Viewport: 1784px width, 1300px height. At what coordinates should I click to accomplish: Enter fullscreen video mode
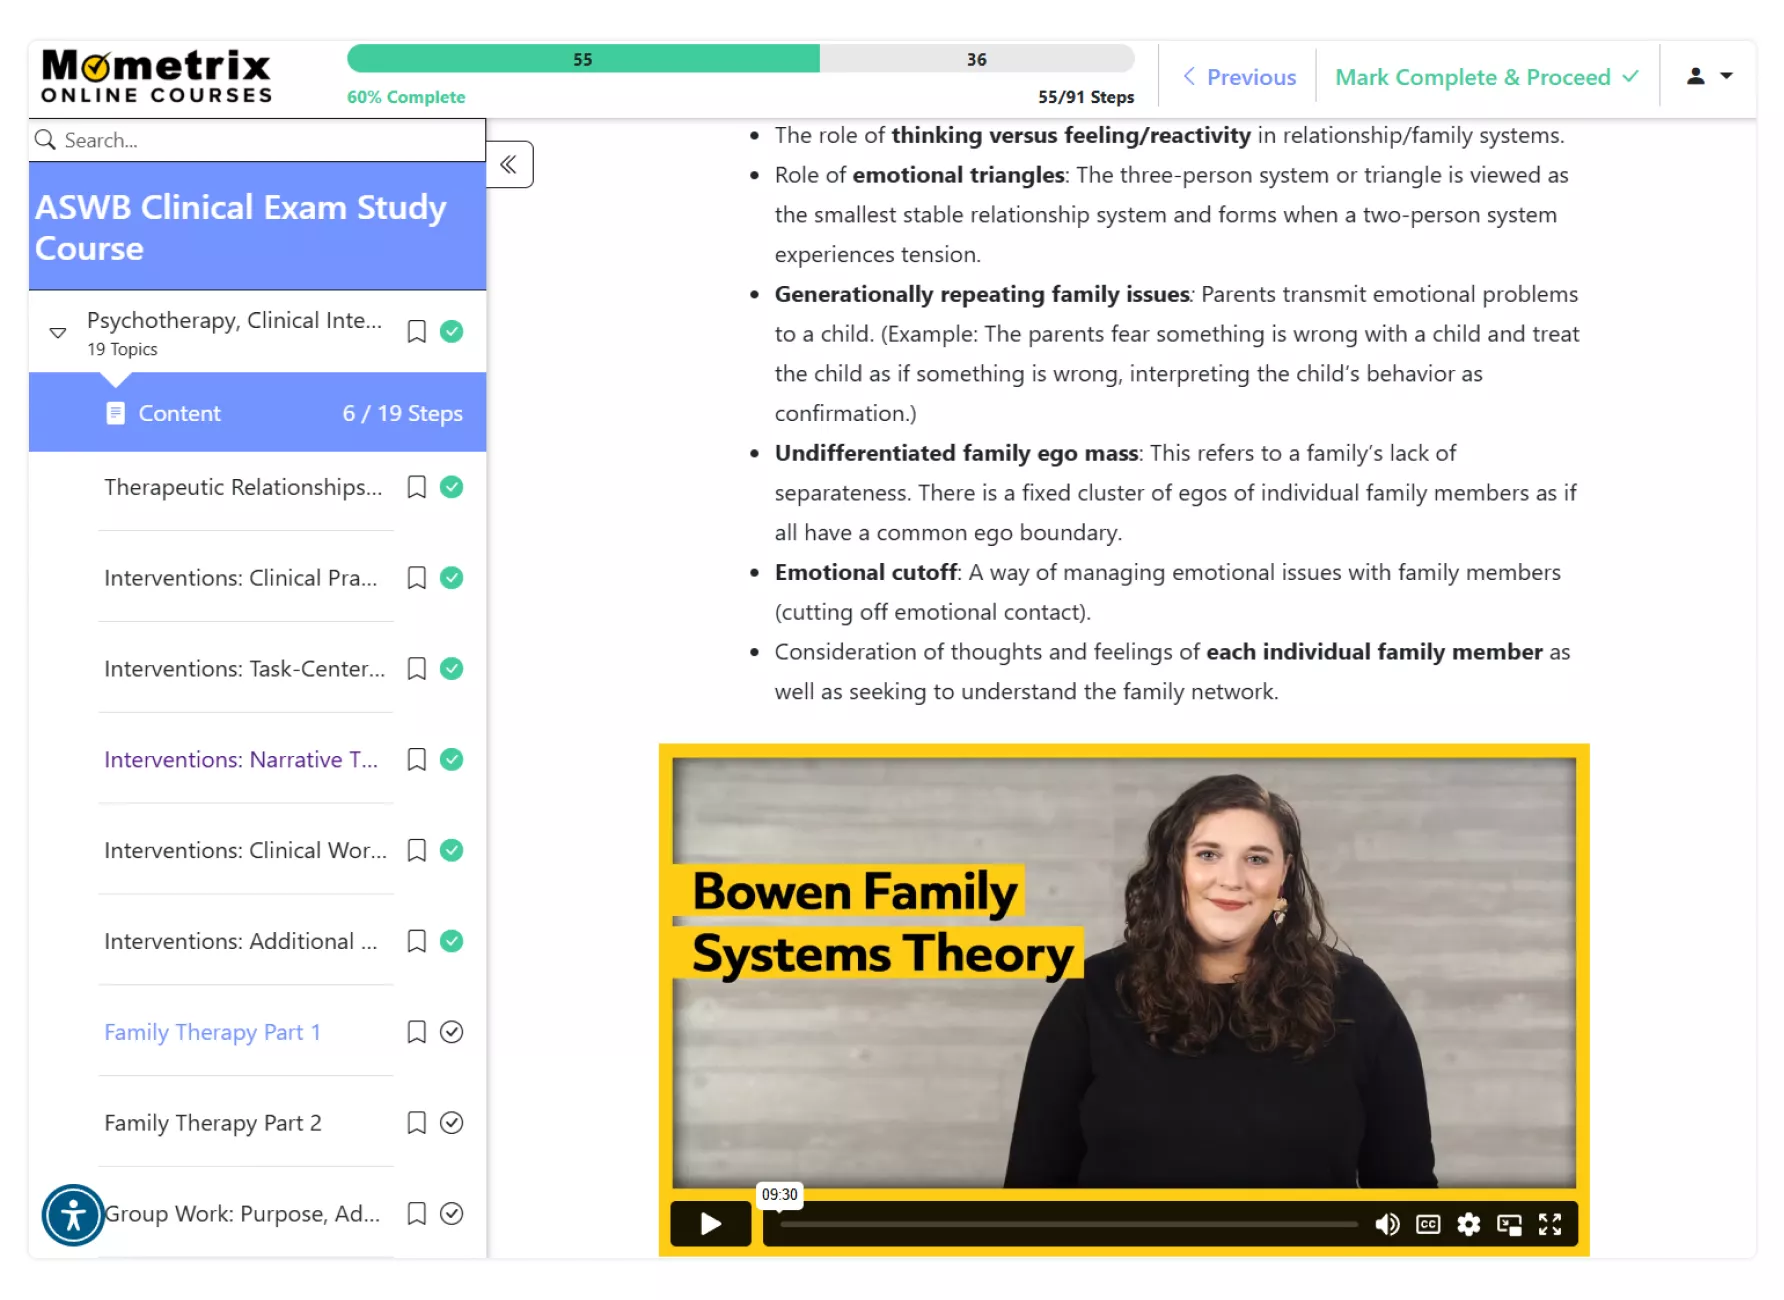coord(1550,1224)
